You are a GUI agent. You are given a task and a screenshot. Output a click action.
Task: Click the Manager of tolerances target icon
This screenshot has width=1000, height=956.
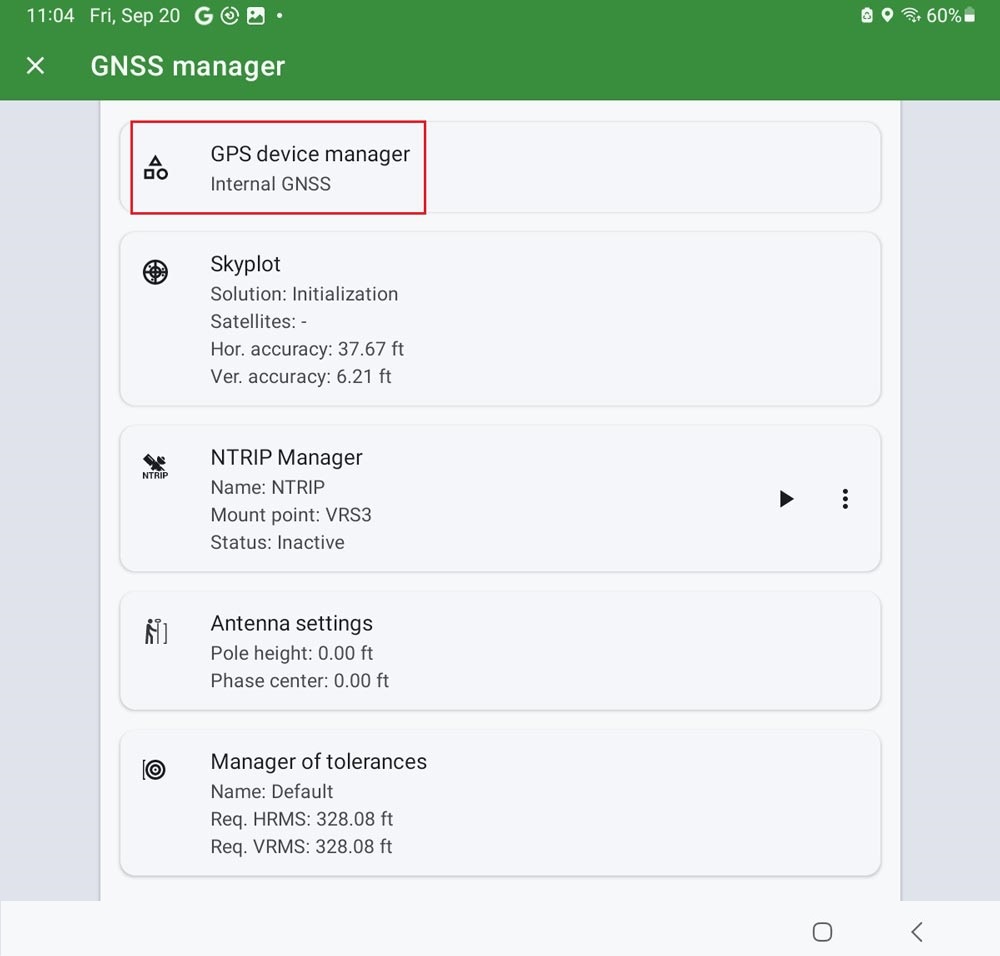pyautogui.click(x=154, y=769)
